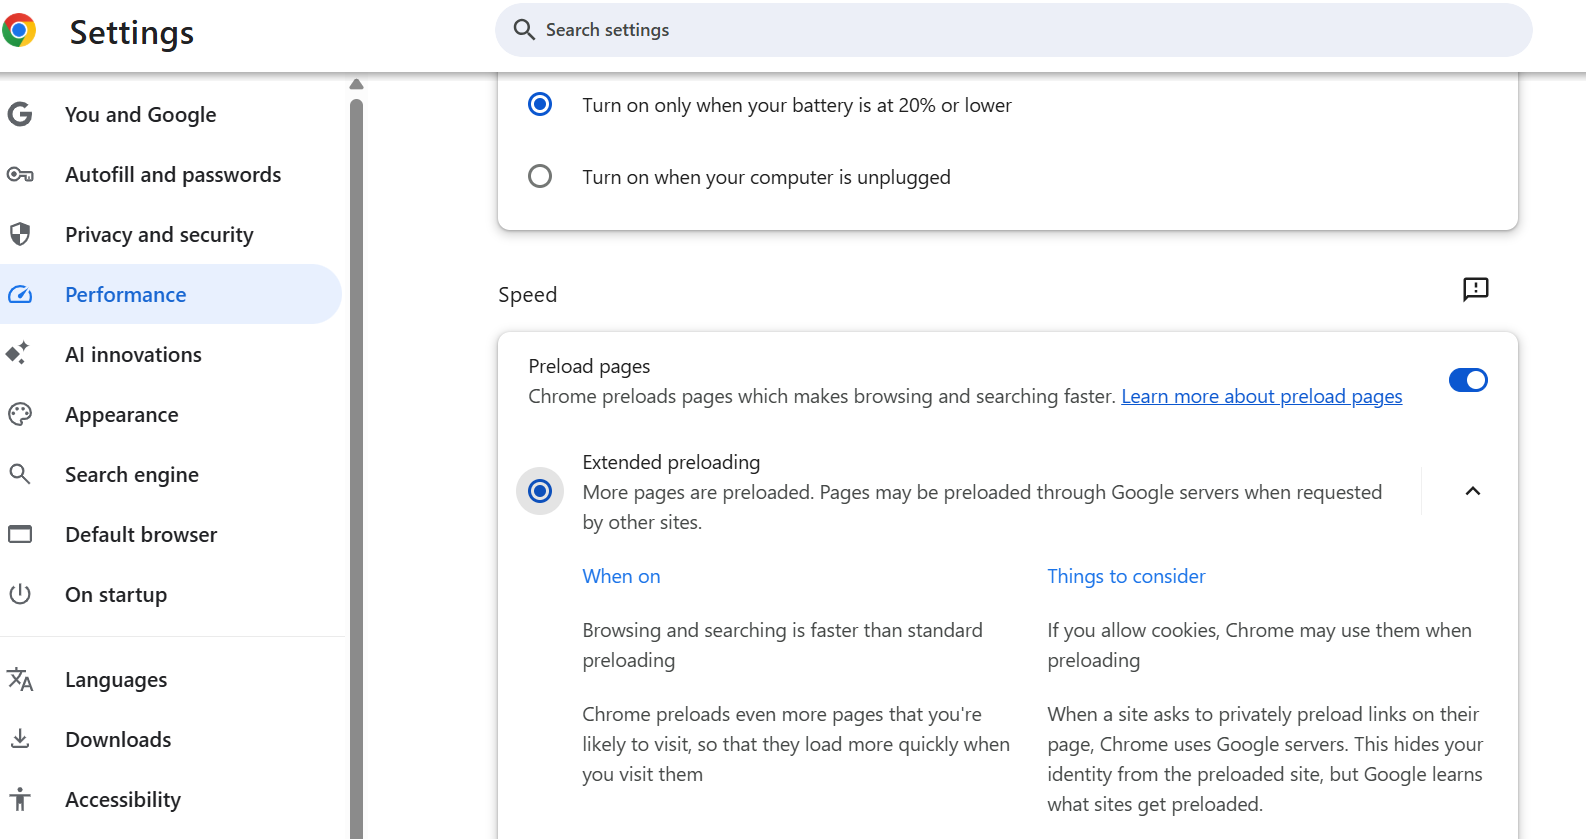
Task: Open the Accessibility settings page
Action: 123,800
